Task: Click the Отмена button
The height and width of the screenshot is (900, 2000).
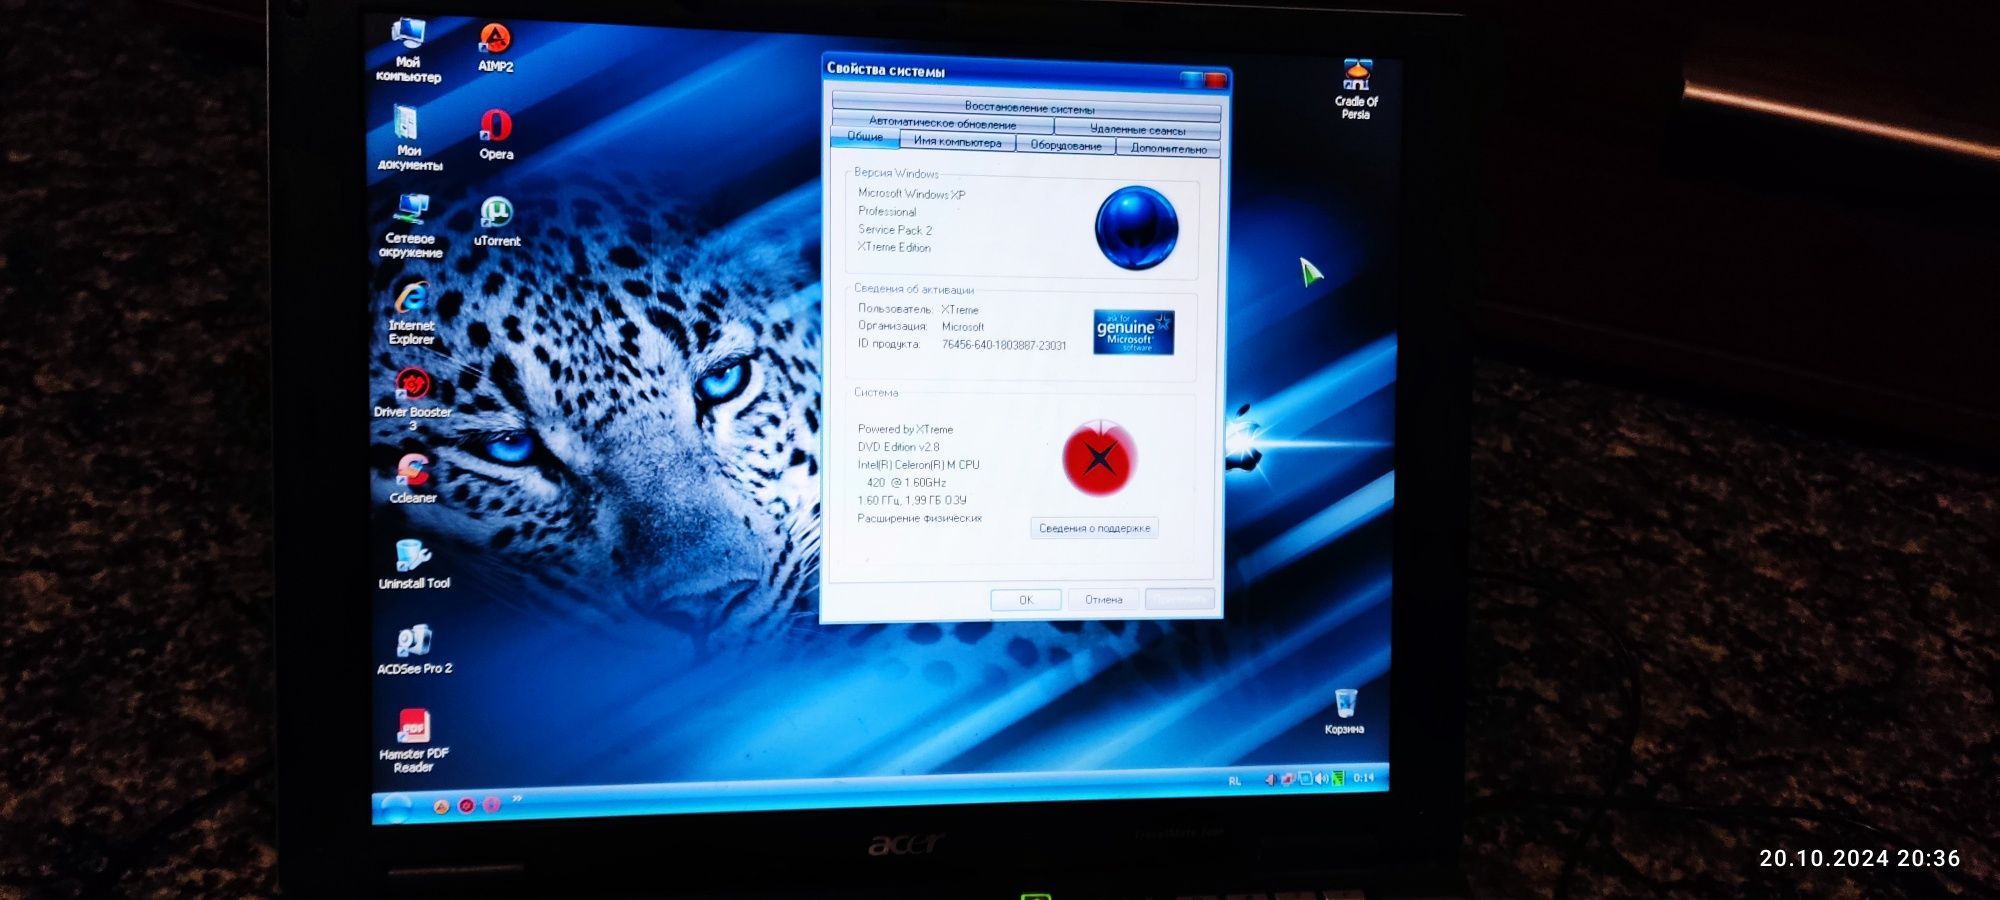Action: [1104, 600]
